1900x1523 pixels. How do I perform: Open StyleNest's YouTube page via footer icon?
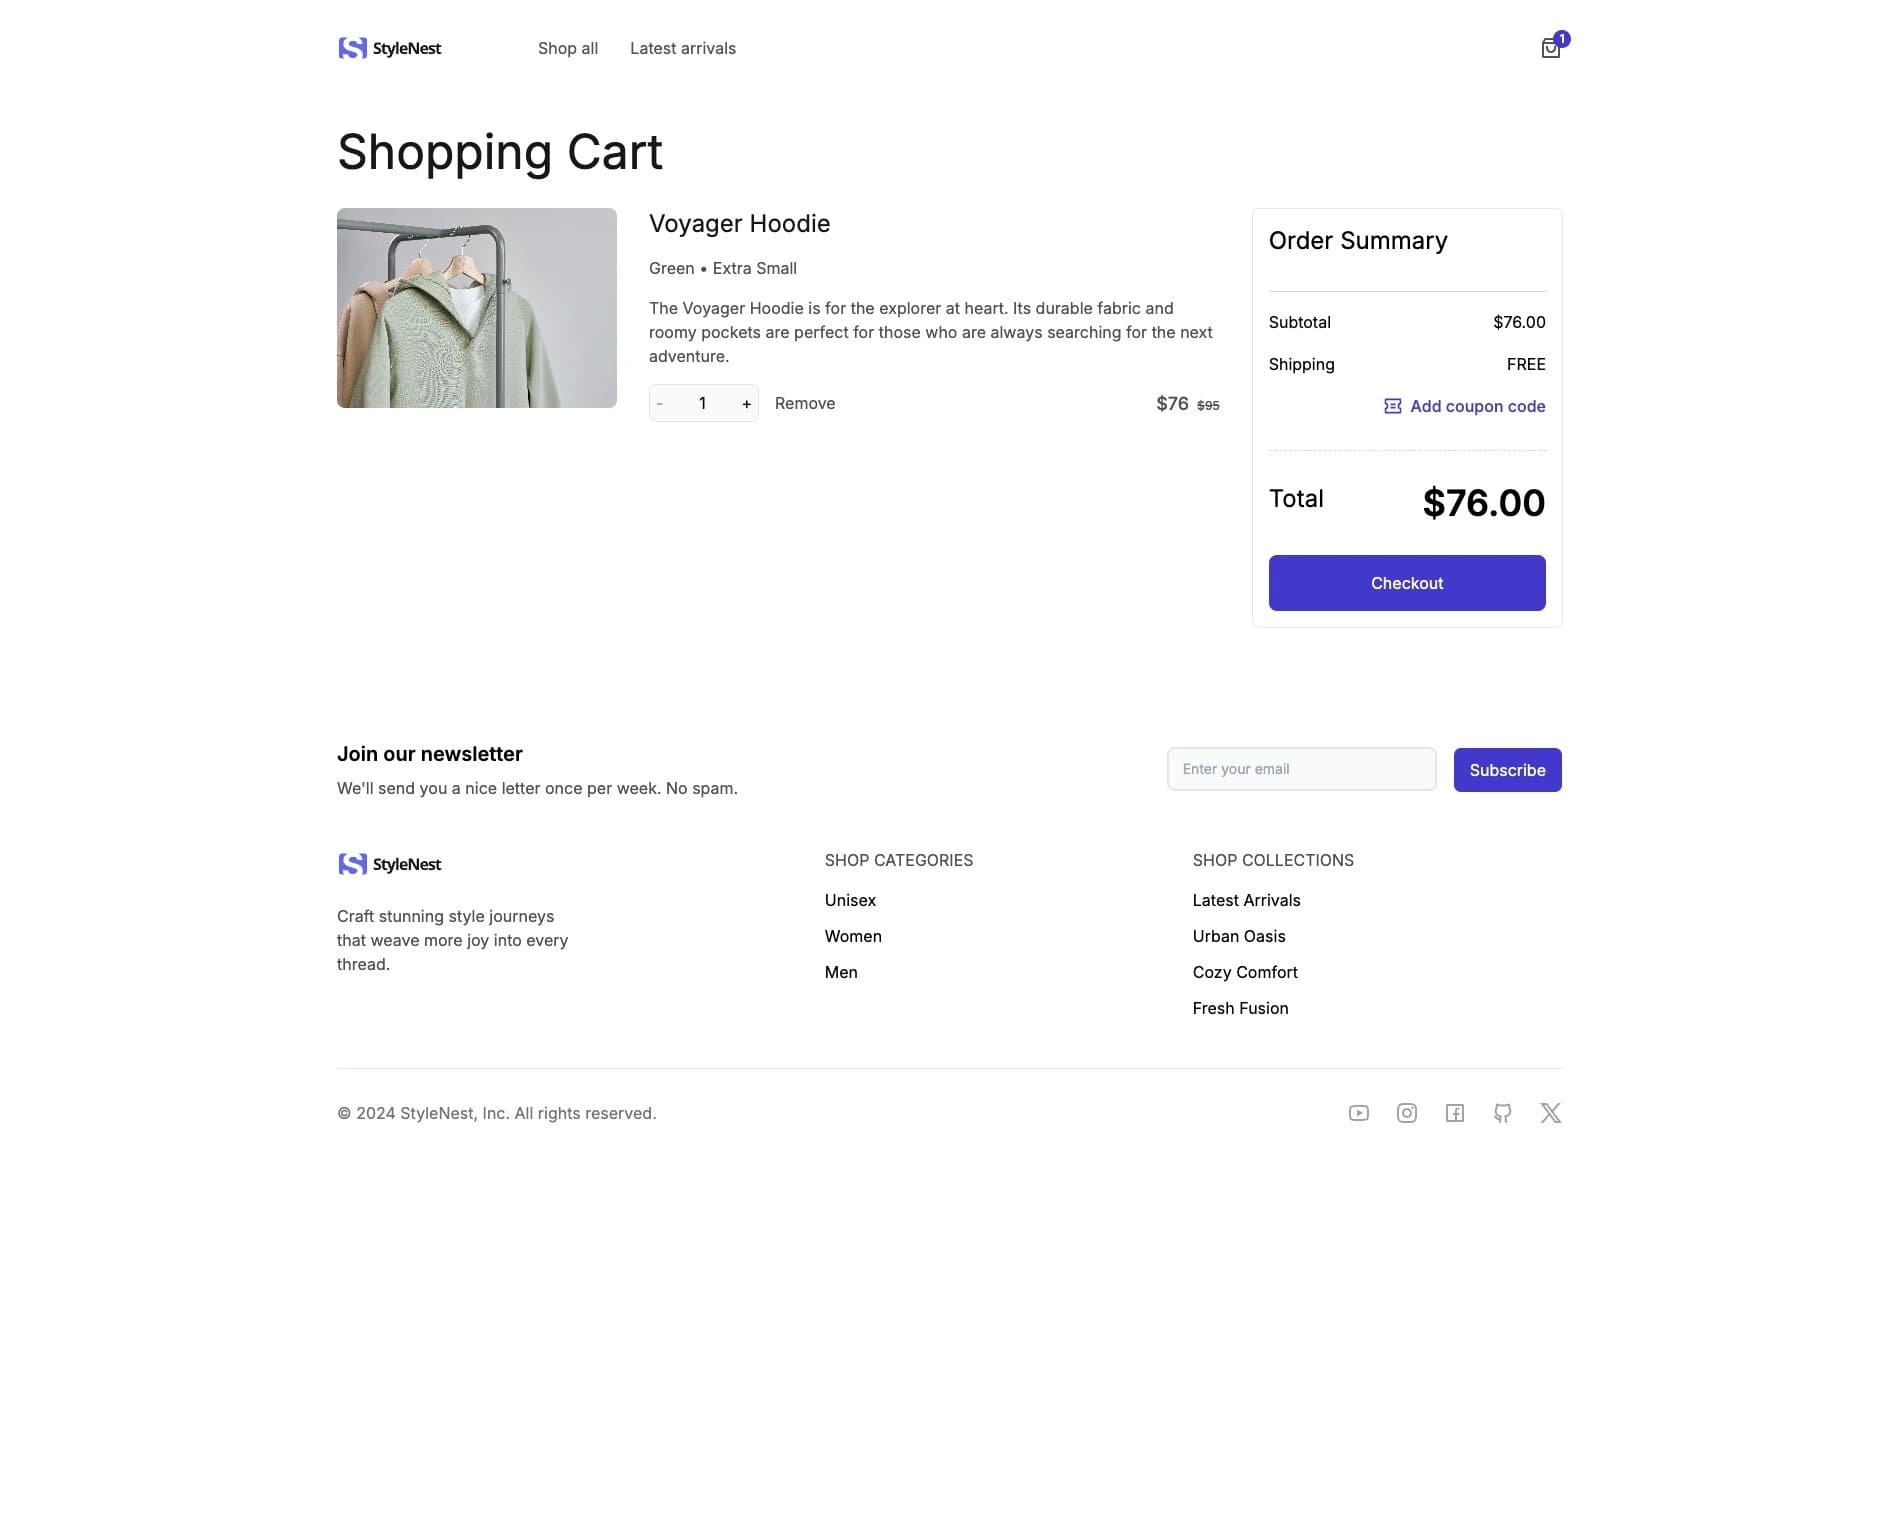click(x=1358, y=1112)
